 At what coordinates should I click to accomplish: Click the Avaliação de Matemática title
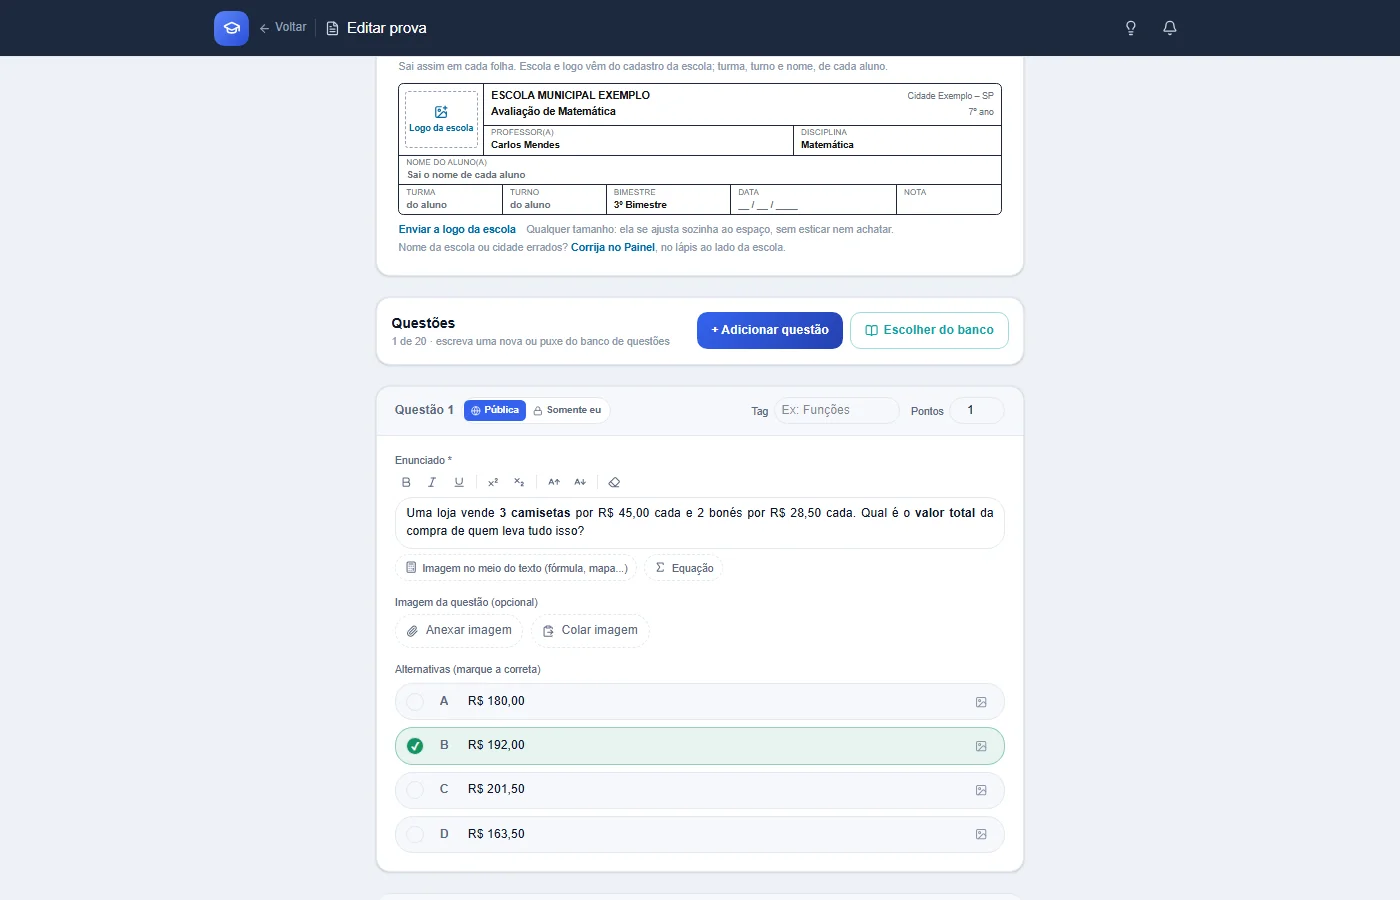(553, 112)
